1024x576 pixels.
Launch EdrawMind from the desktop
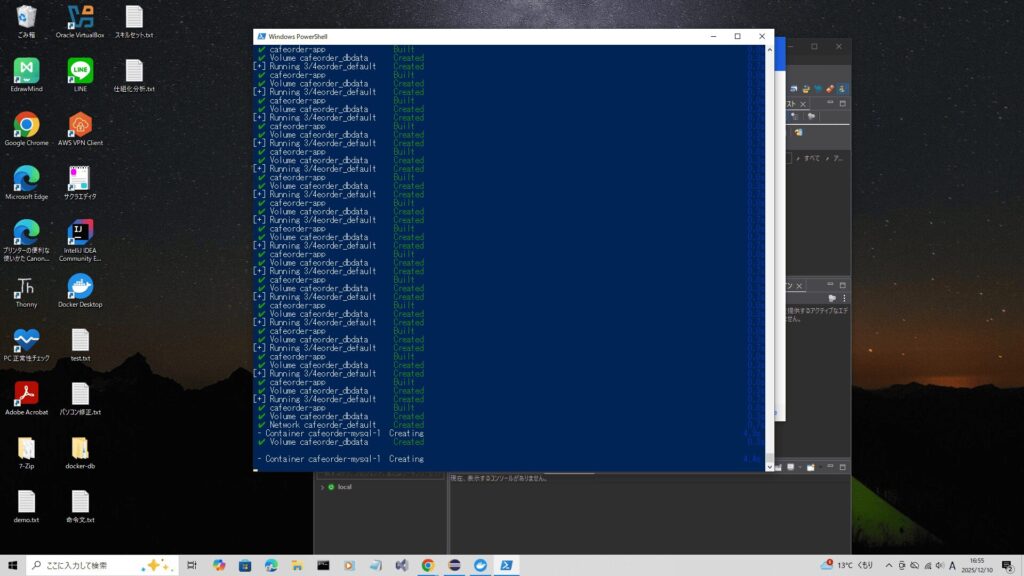(x=26, y=71)
